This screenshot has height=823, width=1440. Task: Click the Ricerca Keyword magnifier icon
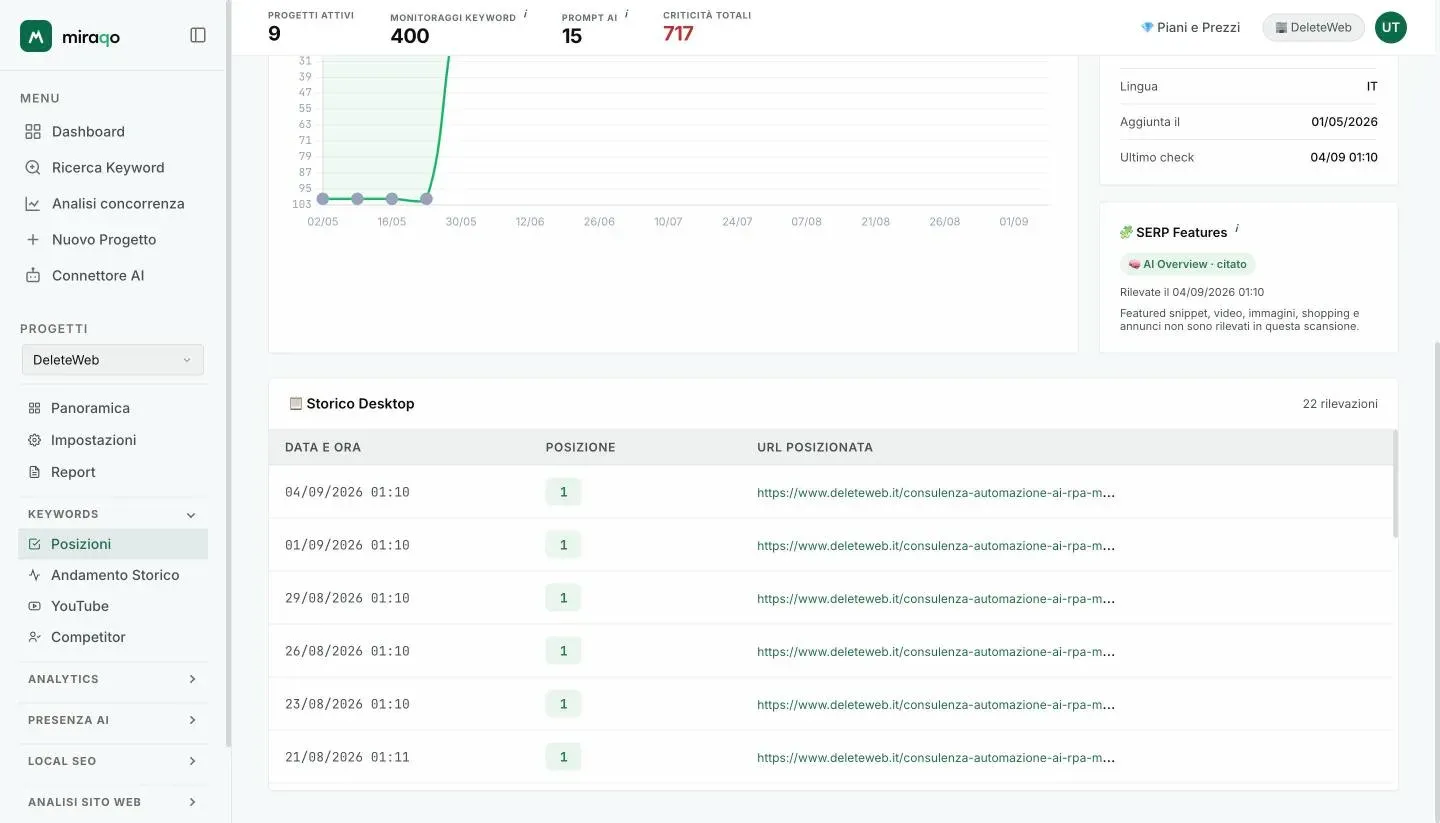coord(33,168)
